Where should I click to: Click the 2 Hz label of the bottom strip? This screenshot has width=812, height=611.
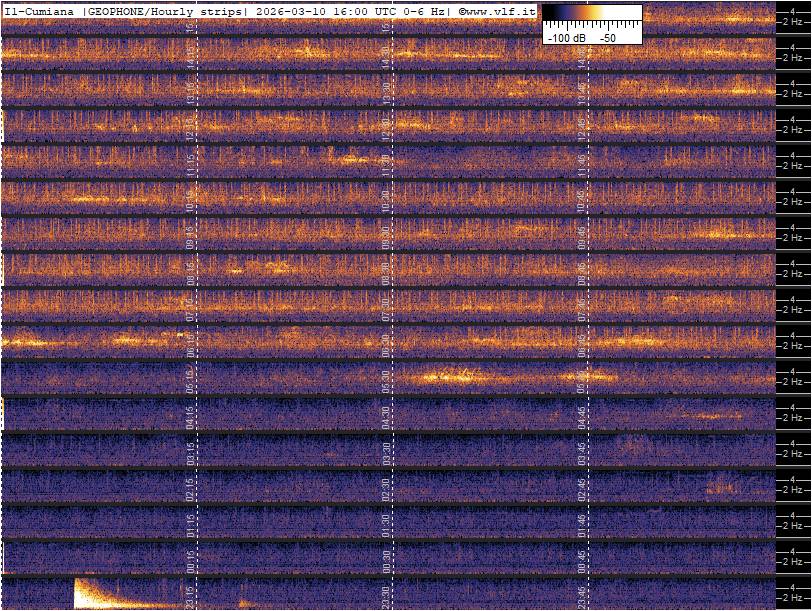point(794,598)
